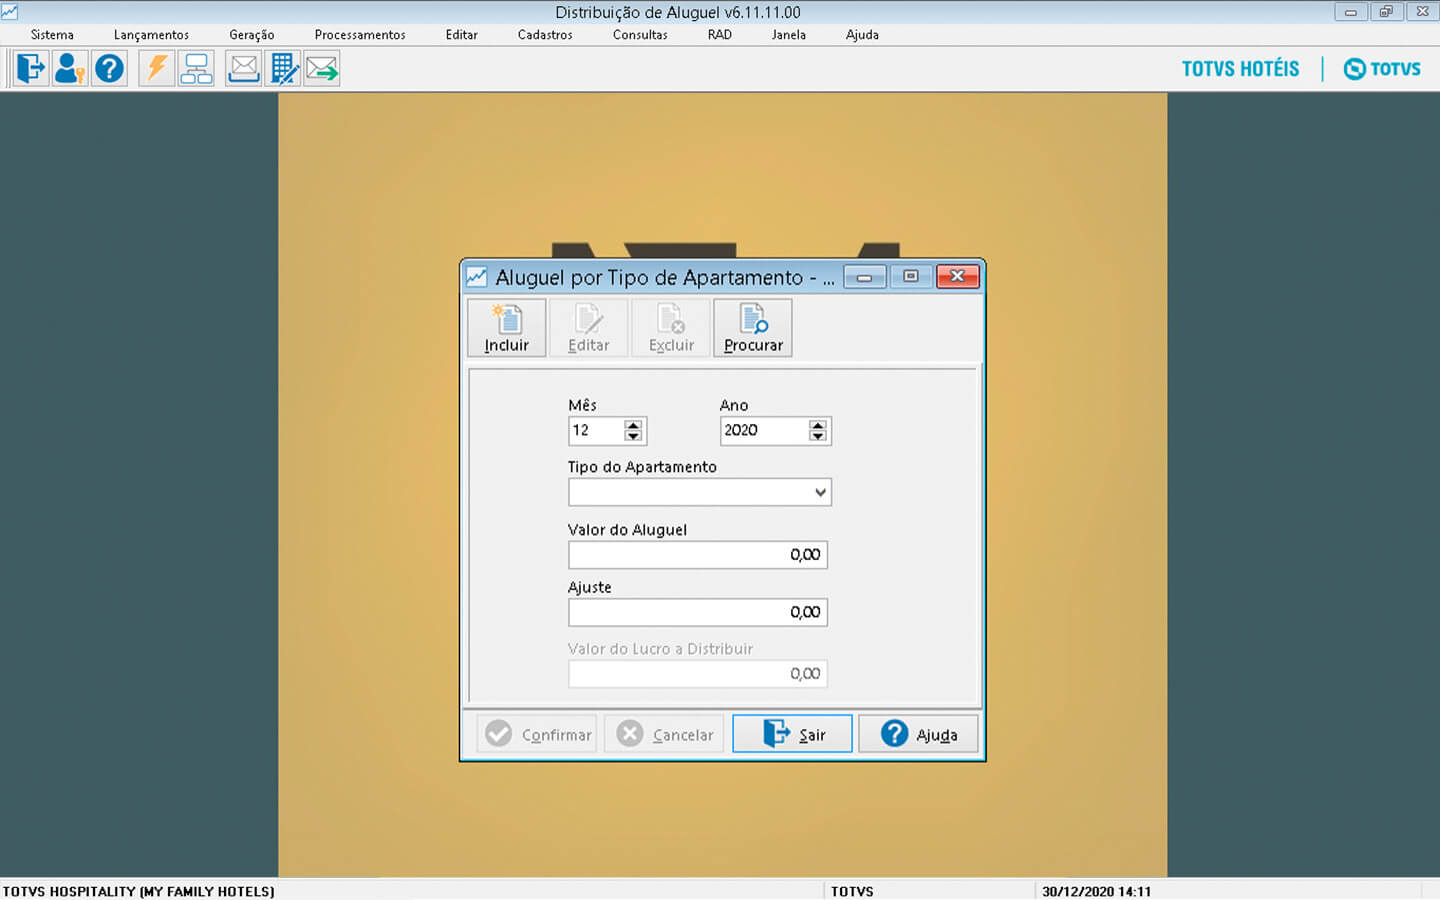The image size is (1440, 900).
Task: Decrease the Ano value with down arrow
Action: (818, 436)
